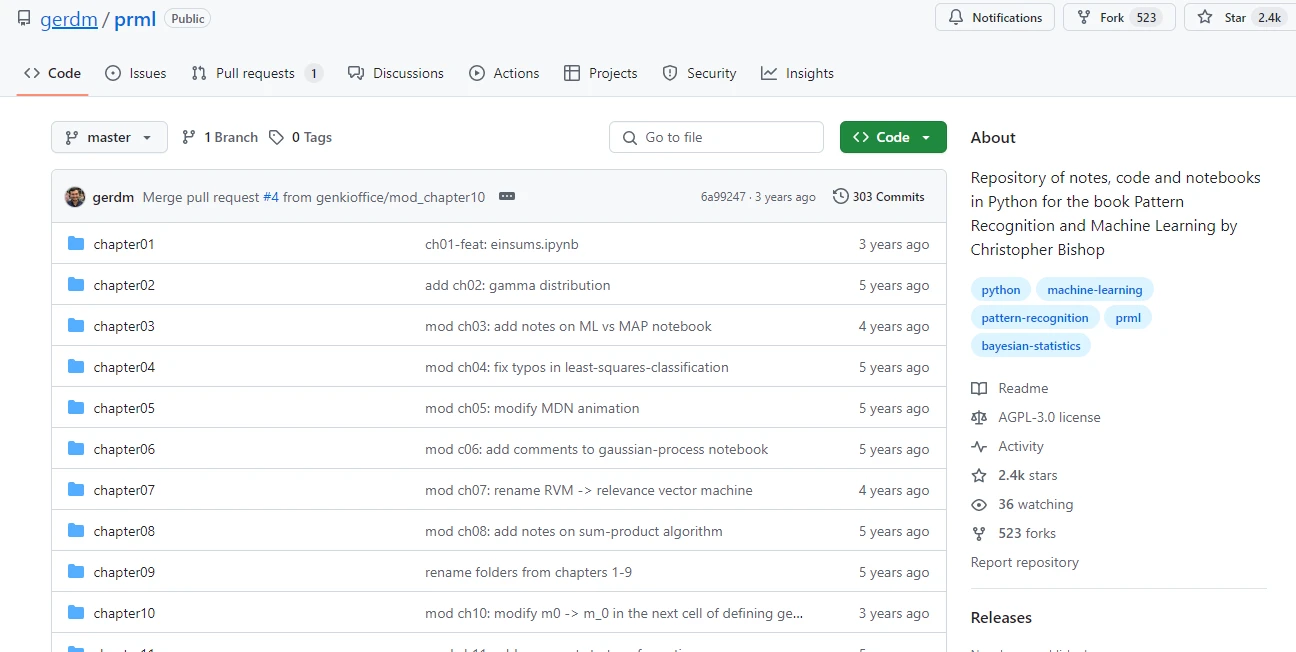Click the tag icon beside 0 Tags
The height and width of the screenshot is (652, 1296).
coord(277,137)
